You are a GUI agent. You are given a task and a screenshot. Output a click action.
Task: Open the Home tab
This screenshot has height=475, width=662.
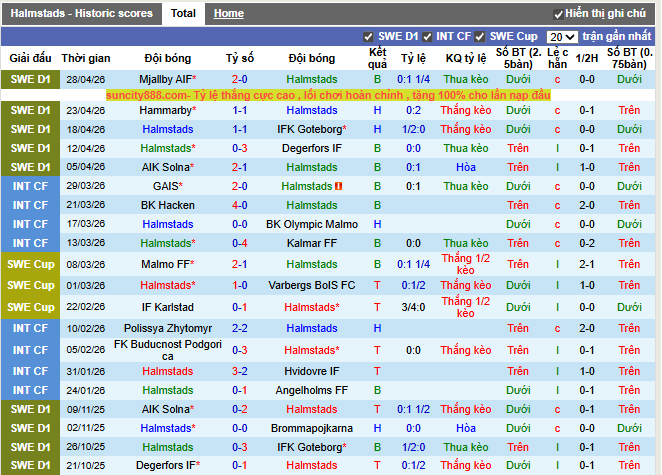(228, 14)
